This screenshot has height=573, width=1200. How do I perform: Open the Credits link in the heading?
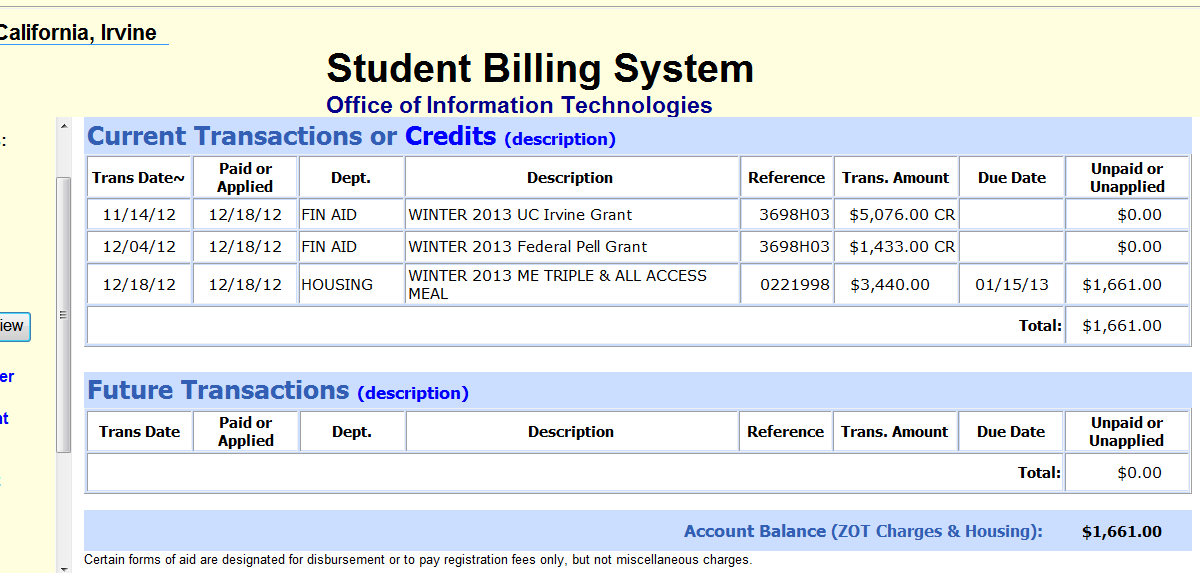pos(450,136)
